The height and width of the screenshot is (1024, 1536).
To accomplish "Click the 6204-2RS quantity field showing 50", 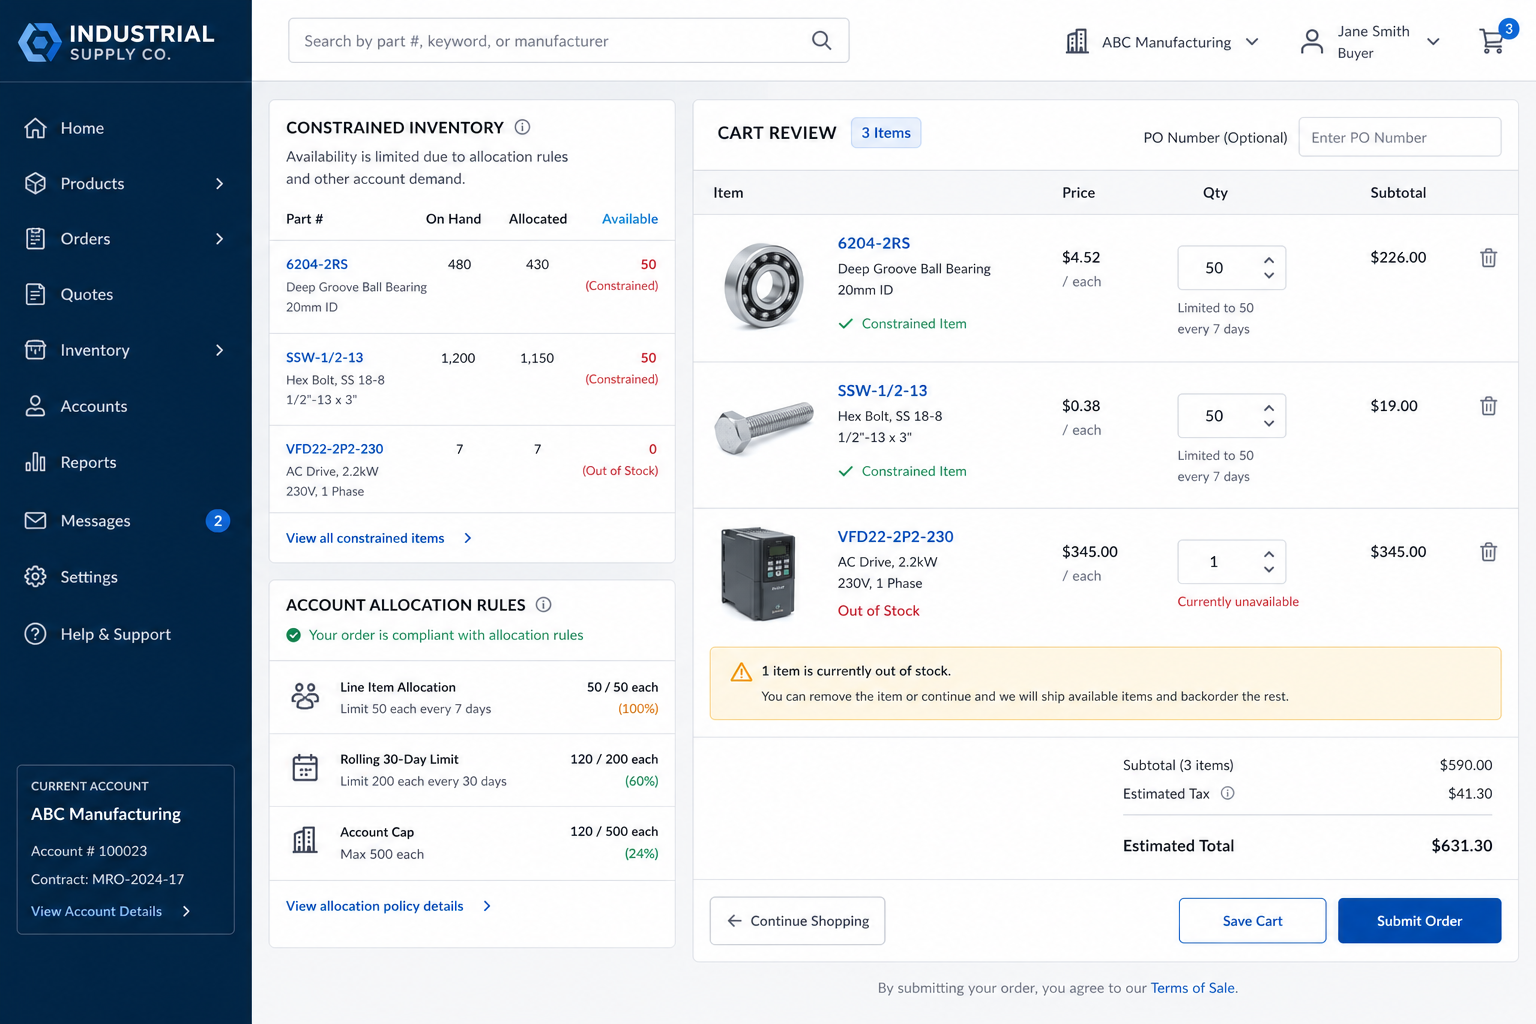I will 1231,268.
